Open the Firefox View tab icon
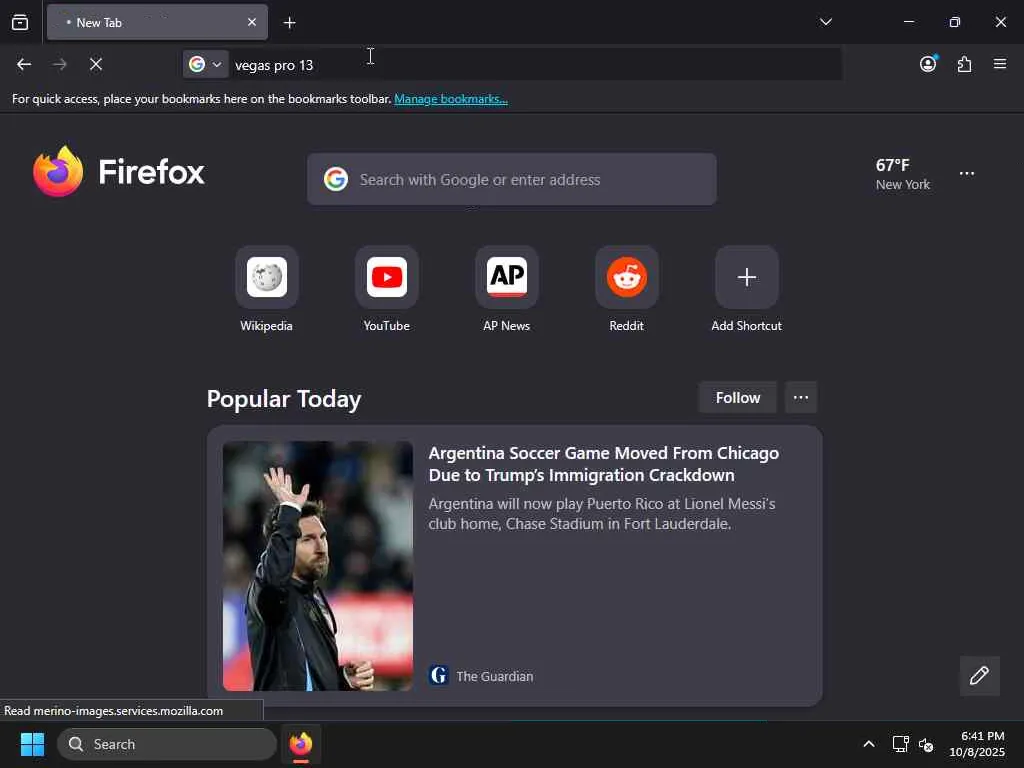Image resolution: width=1024 pixels, height=768 pixels. click(20, 23)
